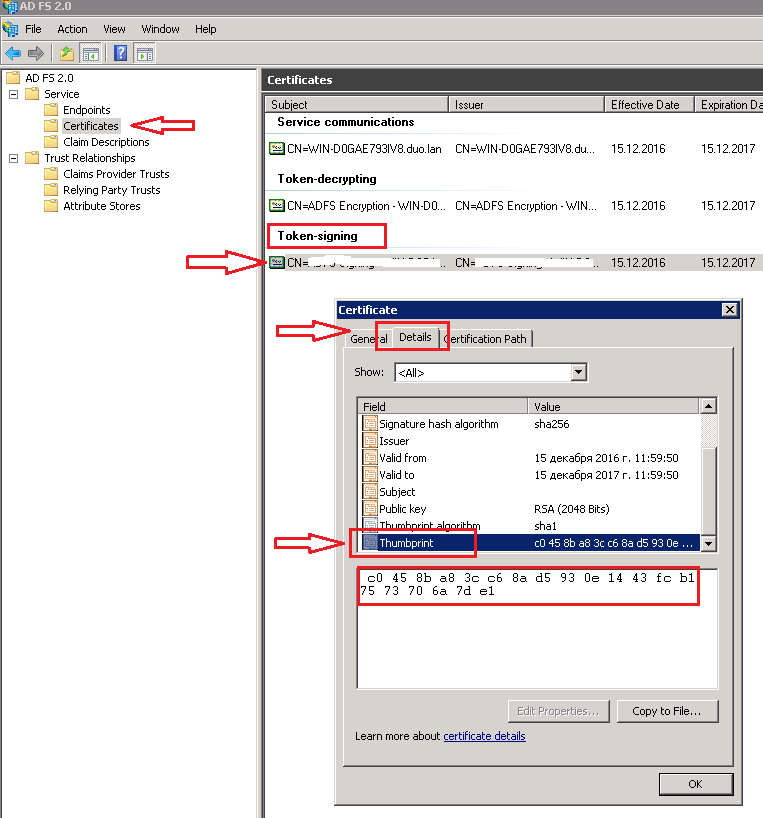Click the thumbprint value text box

537,629
